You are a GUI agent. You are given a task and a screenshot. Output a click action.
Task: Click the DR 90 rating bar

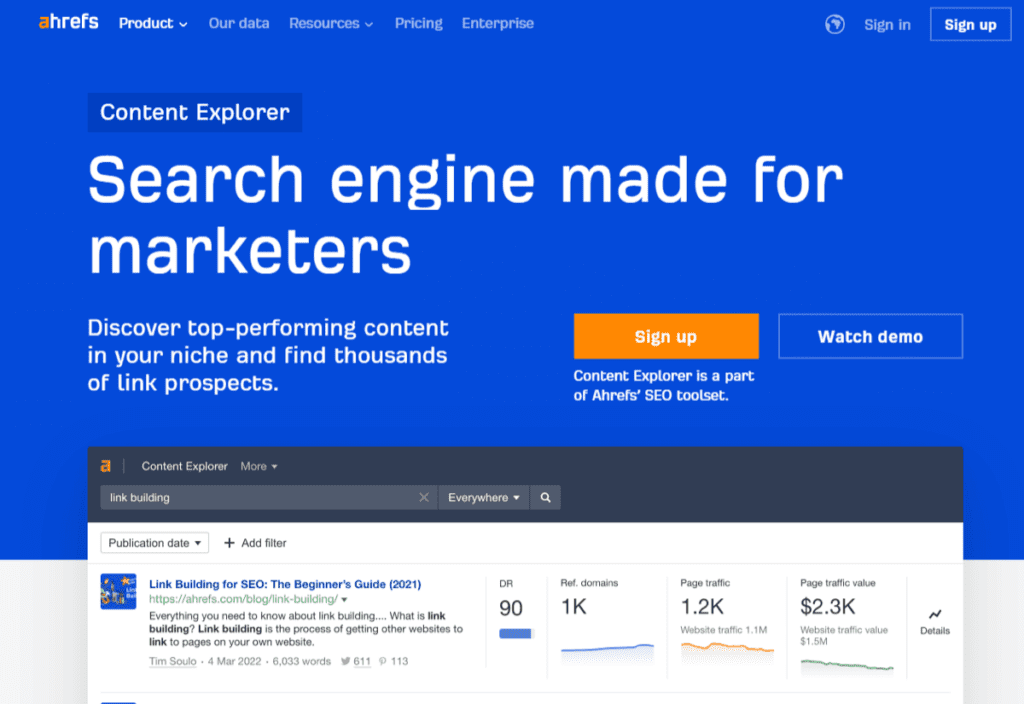[516, 633]
